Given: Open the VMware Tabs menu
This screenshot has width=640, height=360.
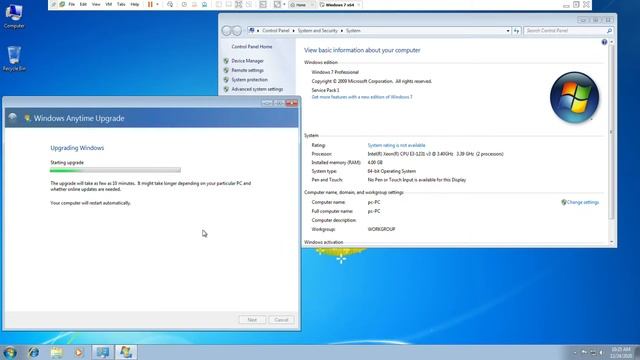Looking at the screenshot, I should click(121, 4).
